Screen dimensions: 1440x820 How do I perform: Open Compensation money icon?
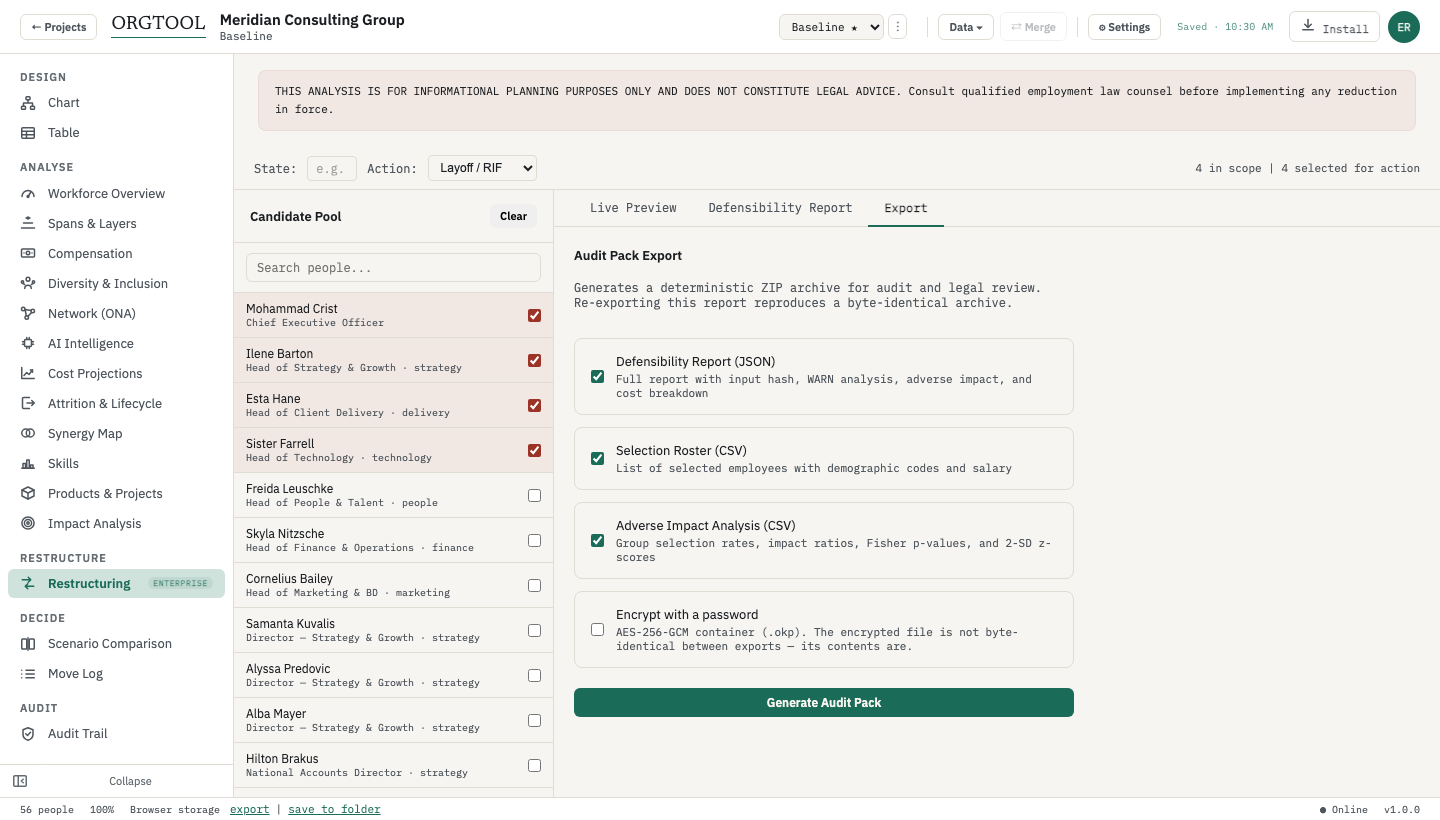pos(28,254)
